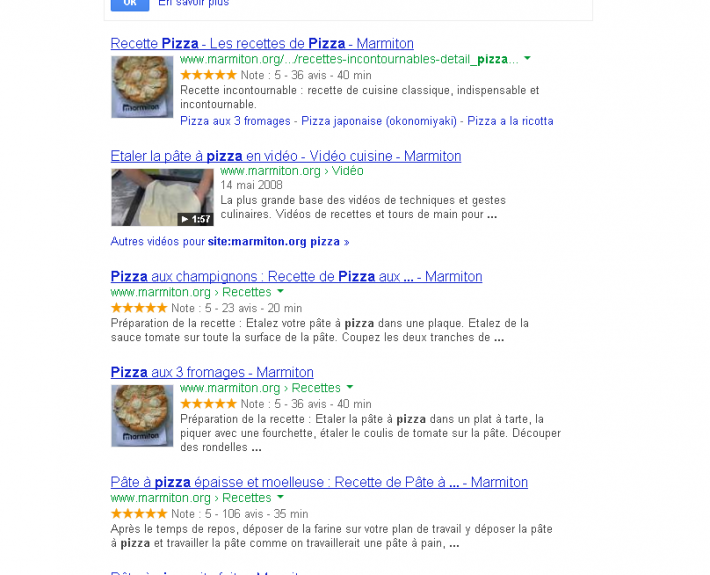Open the 'Pizza japonaise (okonomiyaki)' sitelink
Image resolution: width=710 pixels, height=575 pixels.
[x=379, y=121]
